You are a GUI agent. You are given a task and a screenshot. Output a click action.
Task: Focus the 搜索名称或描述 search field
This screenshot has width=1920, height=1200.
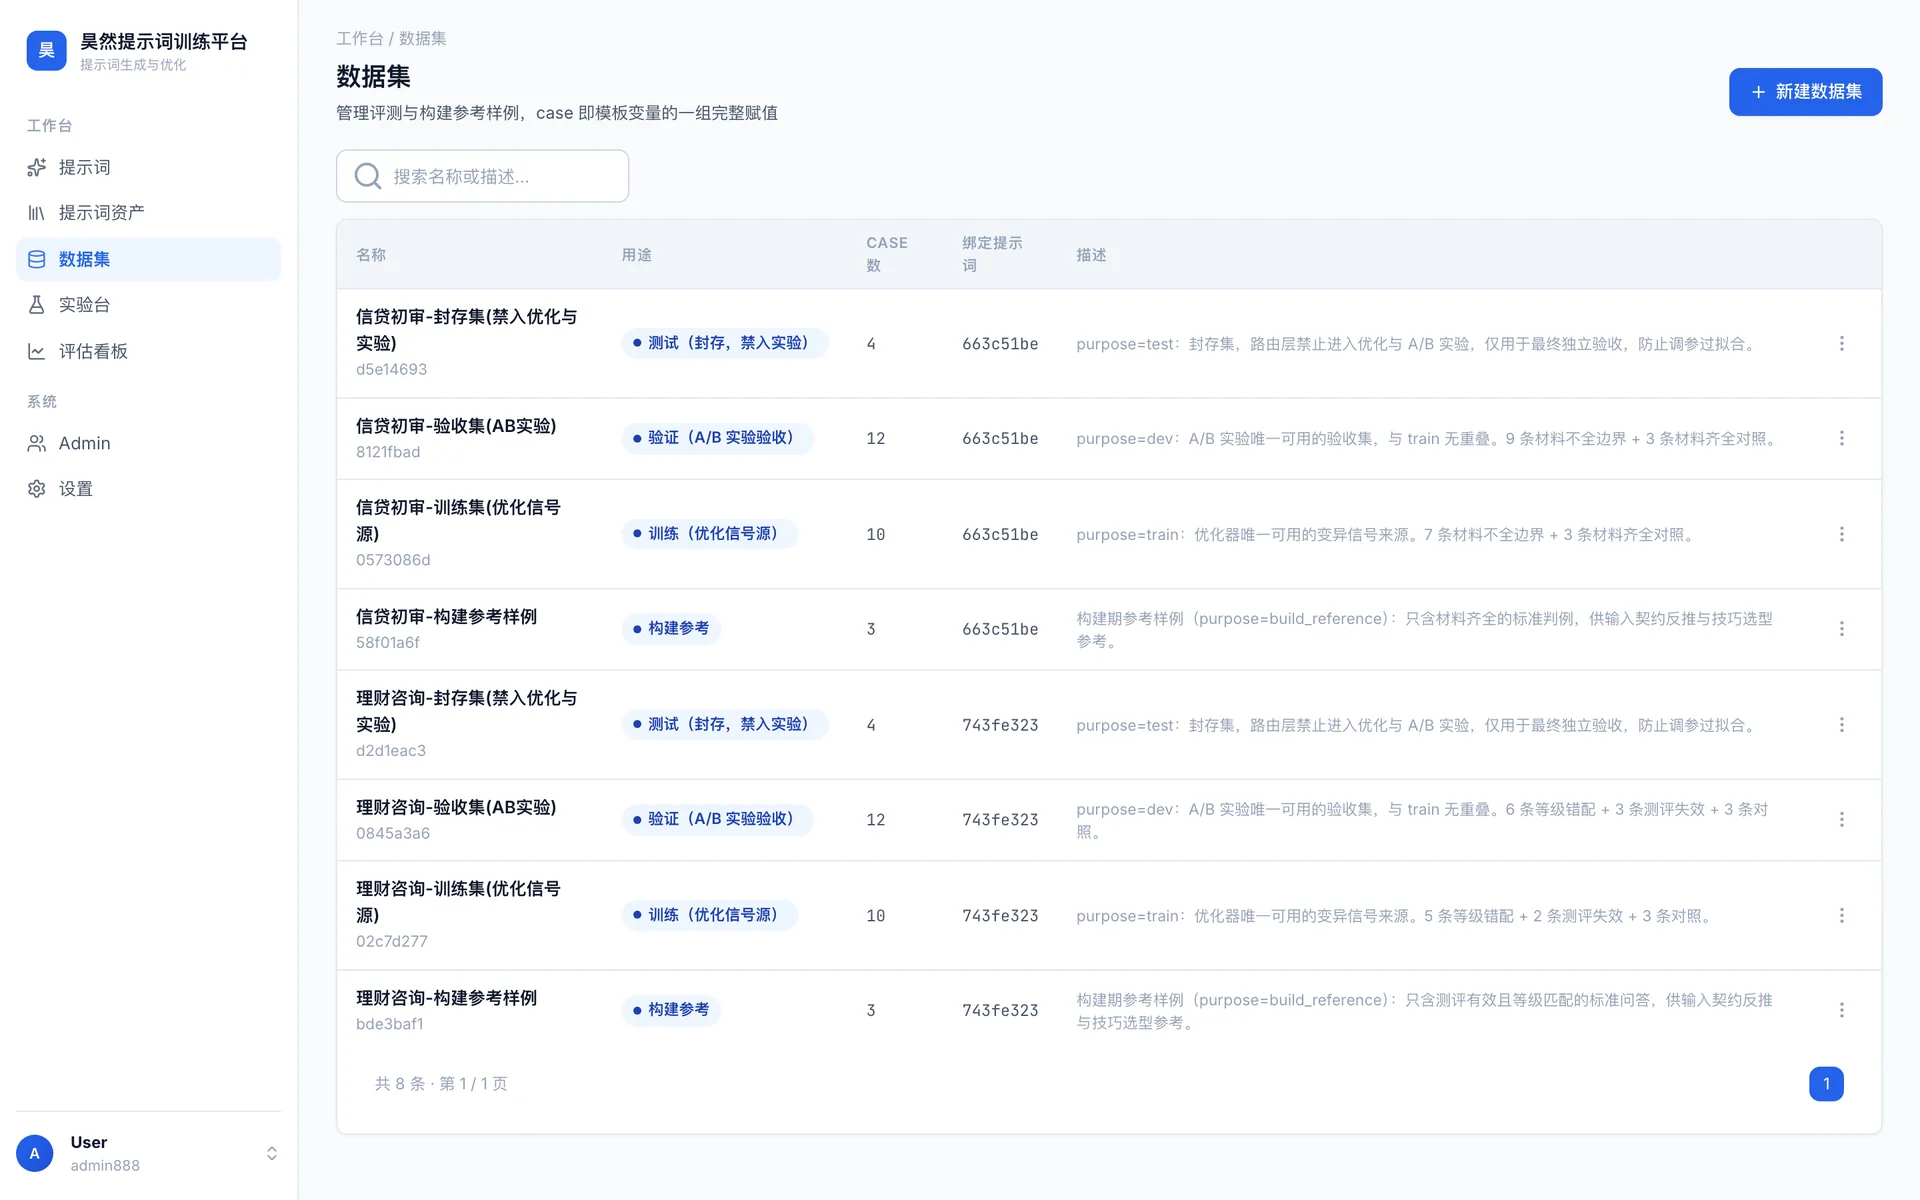482,176
